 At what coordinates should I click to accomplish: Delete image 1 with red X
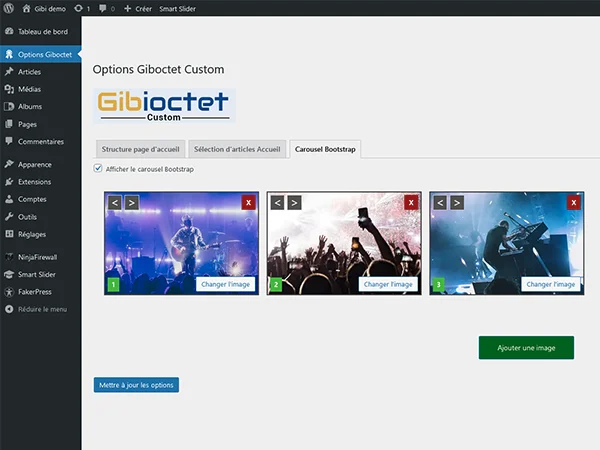click(x=249, y=202)
